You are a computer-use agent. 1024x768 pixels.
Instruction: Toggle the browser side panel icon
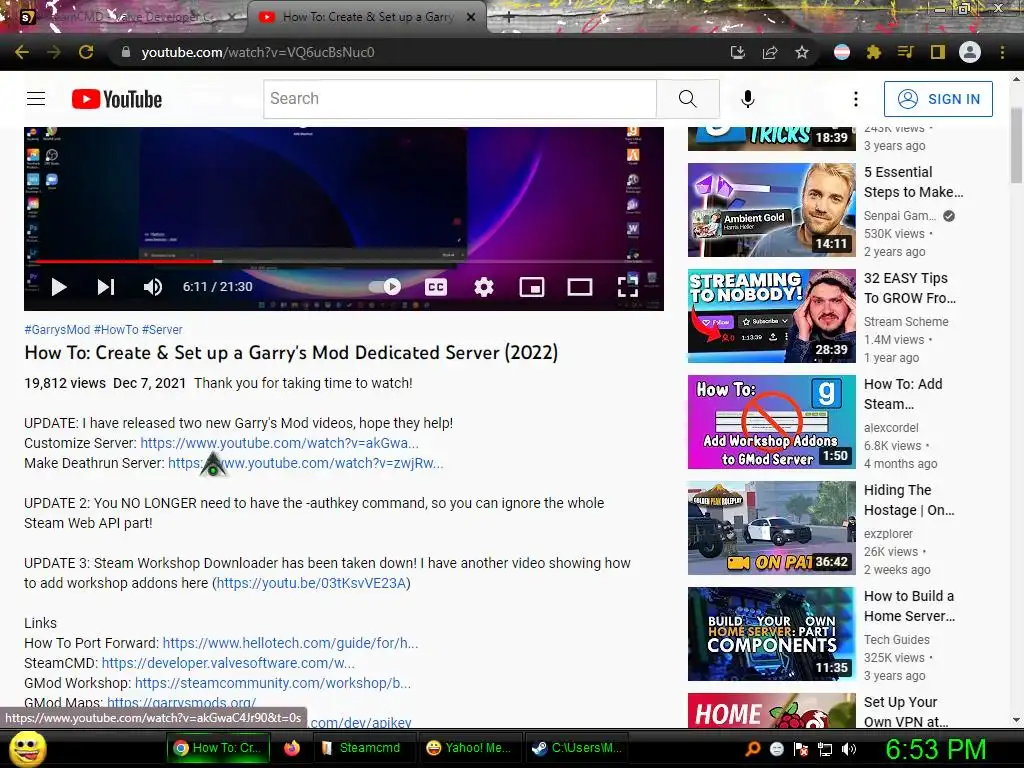(938, 52)
